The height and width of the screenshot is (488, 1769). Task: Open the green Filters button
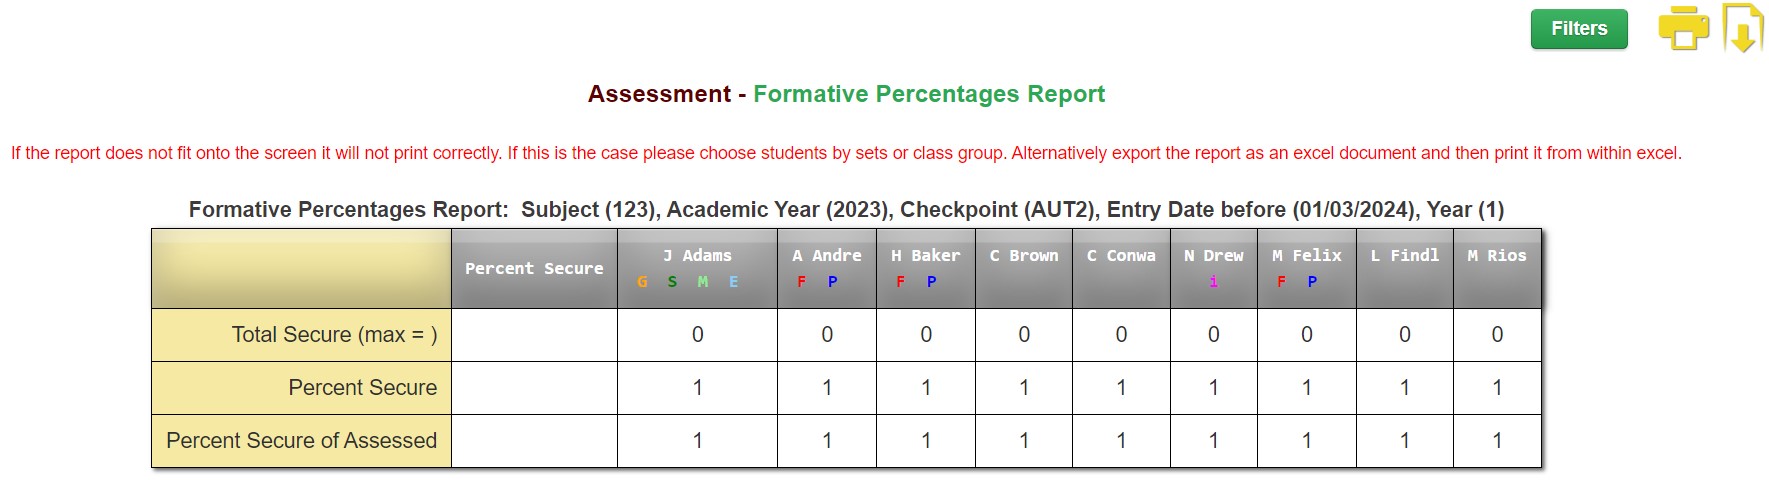click(1579, 29)
